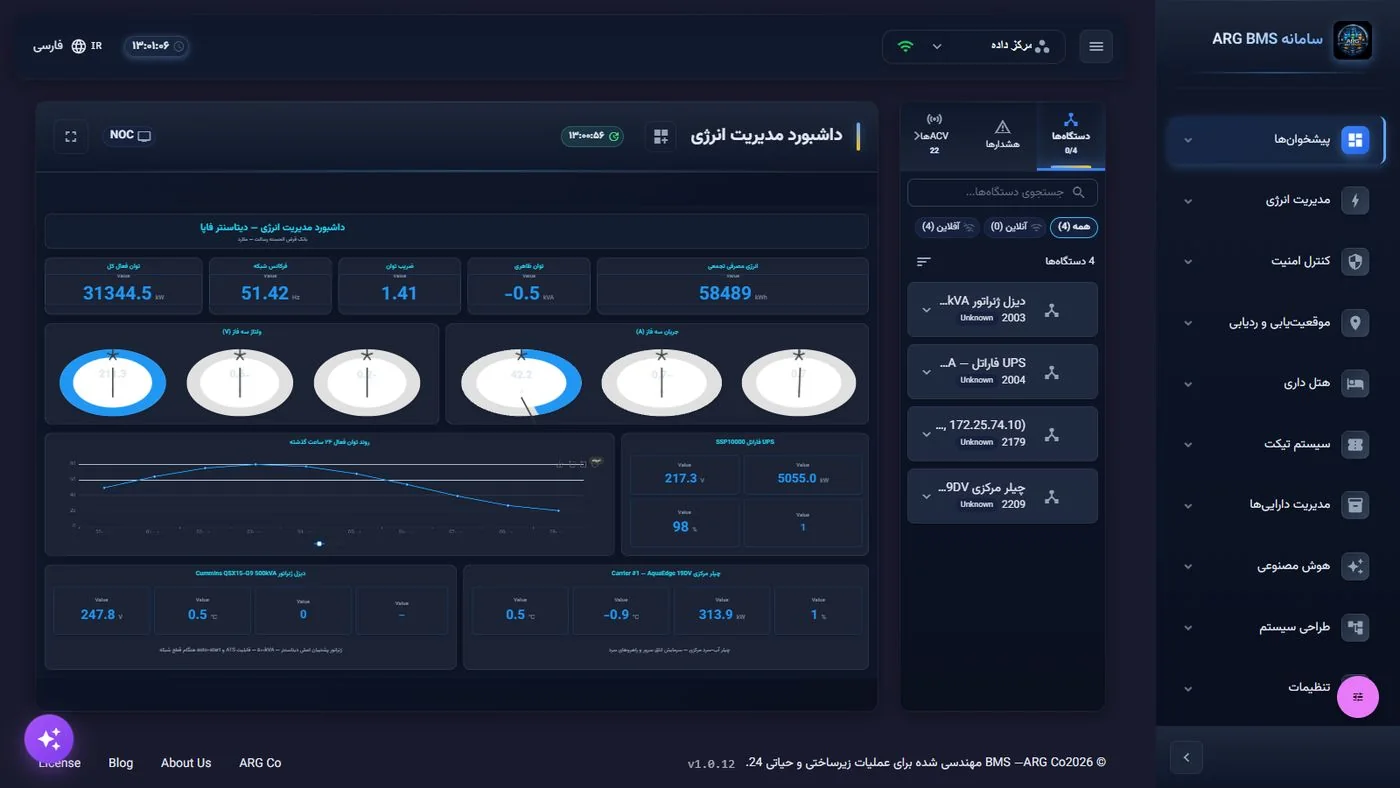1400x788 pixels.
Task: Click the shield icon for کنترل امنیت
Action: (x=1355, y=262)
